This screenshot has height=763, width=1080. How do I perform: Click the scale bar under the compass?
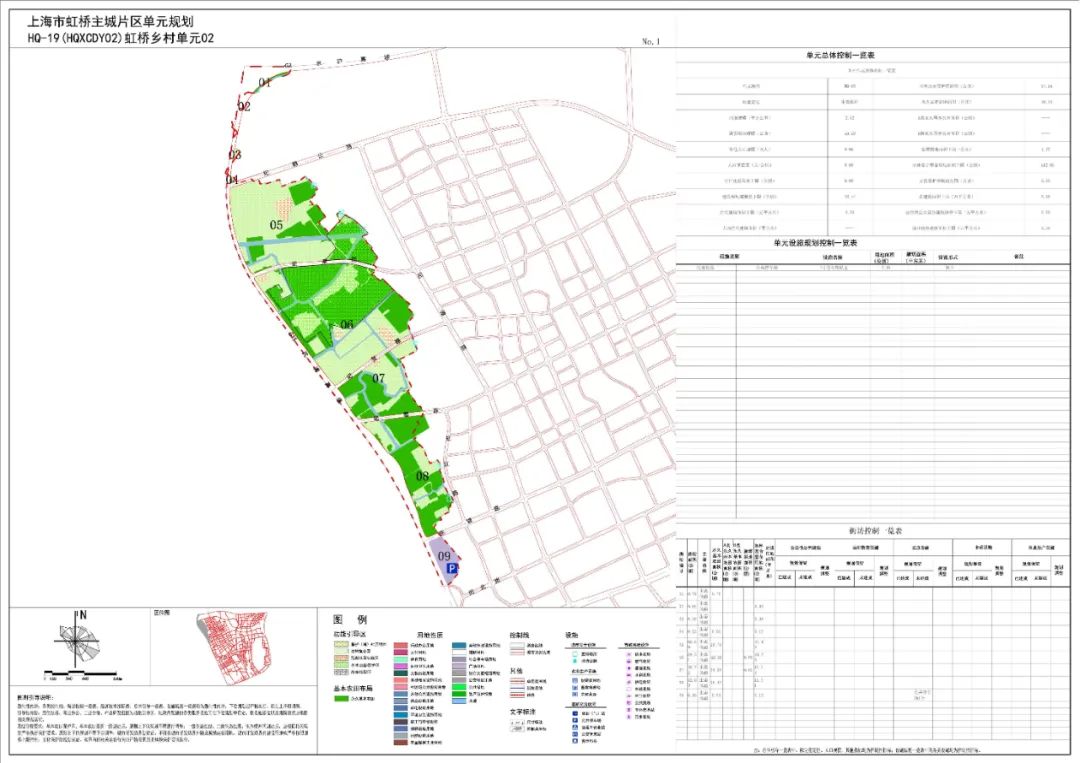[x=82, y=674]
